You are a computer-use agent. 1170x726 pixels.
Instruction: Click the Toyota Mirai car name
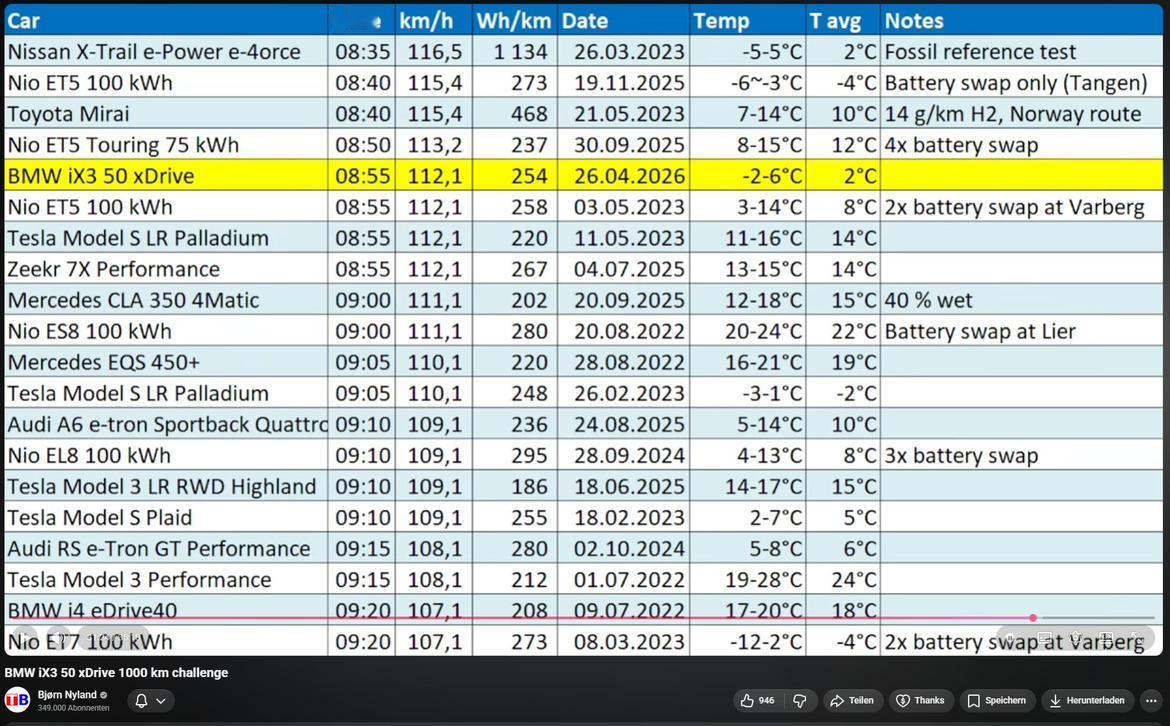pos(68,113)
